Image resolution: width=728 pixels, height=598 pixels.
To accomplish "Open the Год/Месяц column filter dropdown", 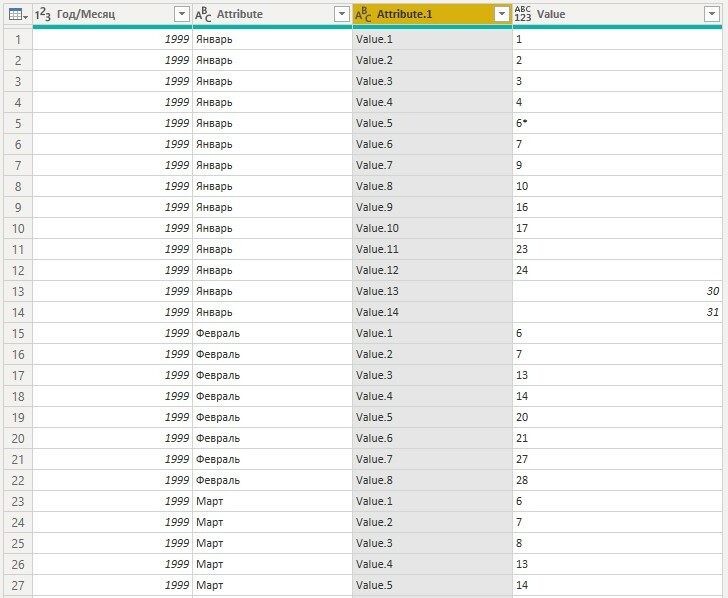I will coord(182,14).
